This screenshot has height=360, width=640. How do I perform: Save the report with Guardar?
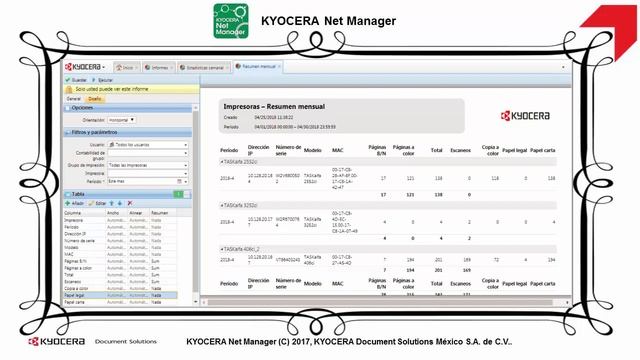coord(76,80)
